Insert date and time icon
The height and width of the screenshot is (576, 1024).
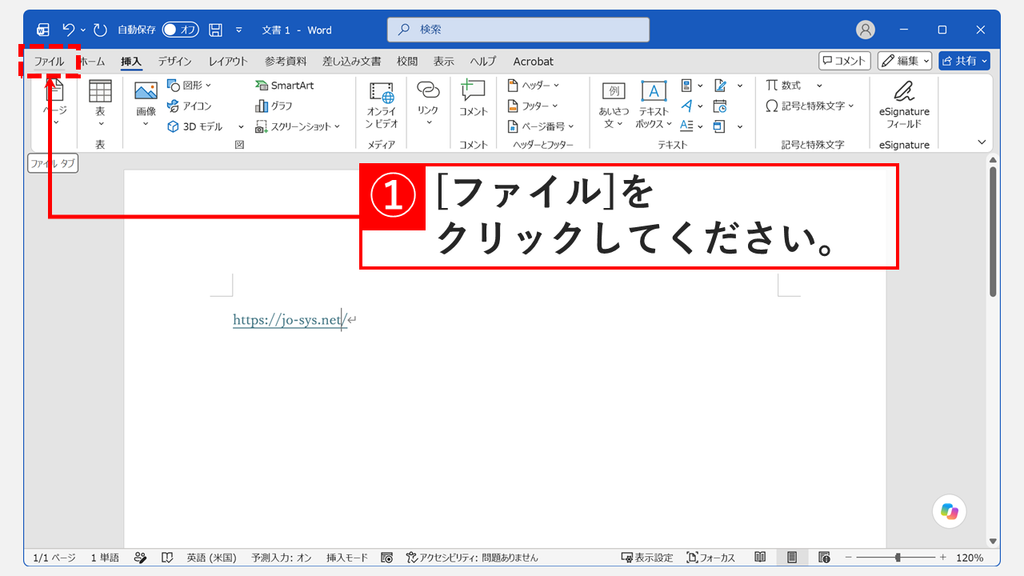(720, 106)
